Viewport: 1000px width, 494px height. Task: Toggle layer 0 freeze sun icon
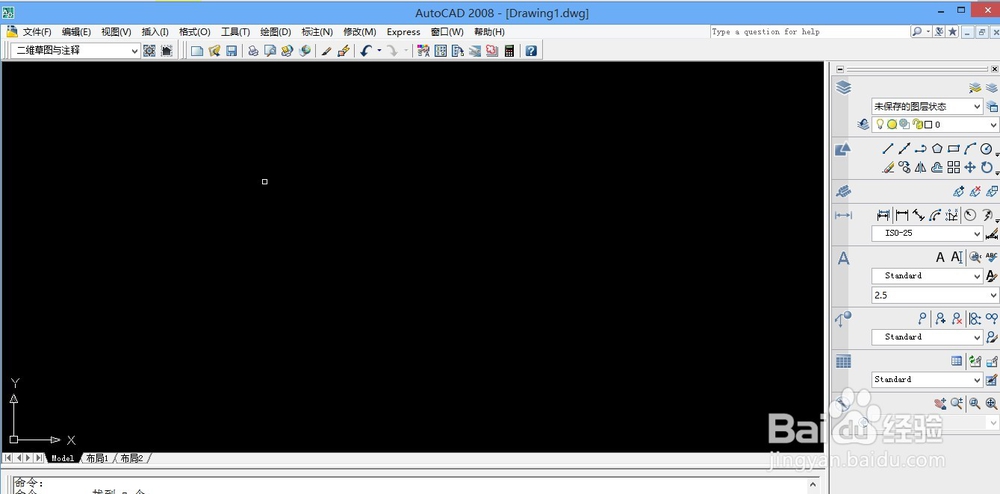[x=892, y=125]
